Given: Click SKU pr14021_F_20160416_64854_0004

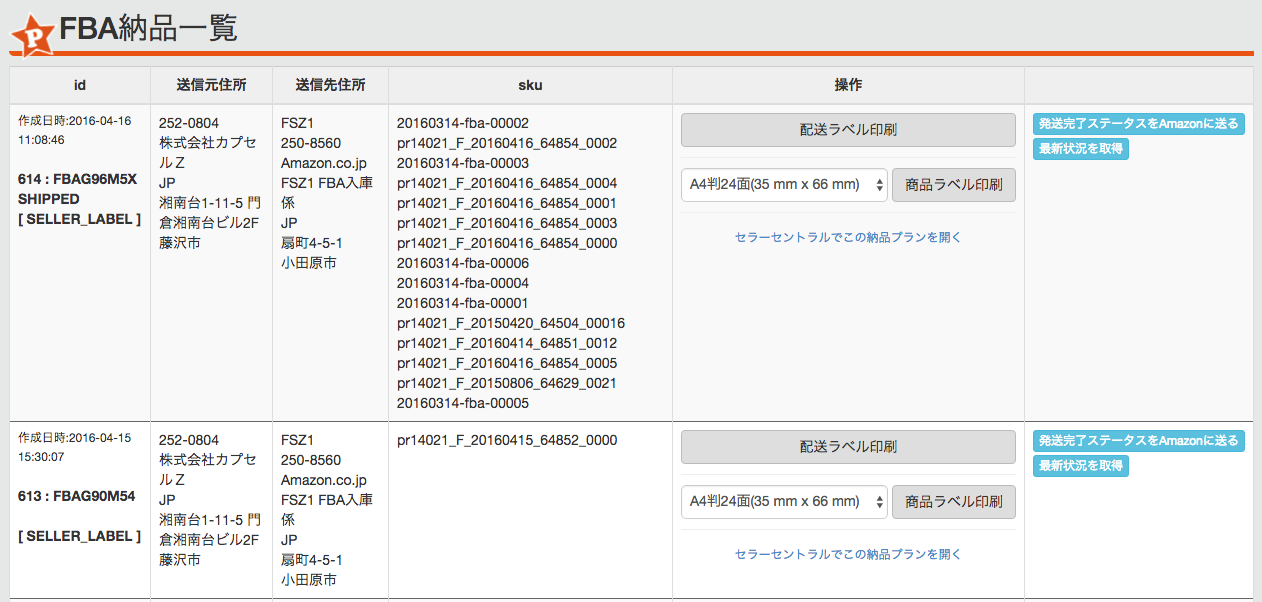Looking at the screenshot, I should coord(507,183).
